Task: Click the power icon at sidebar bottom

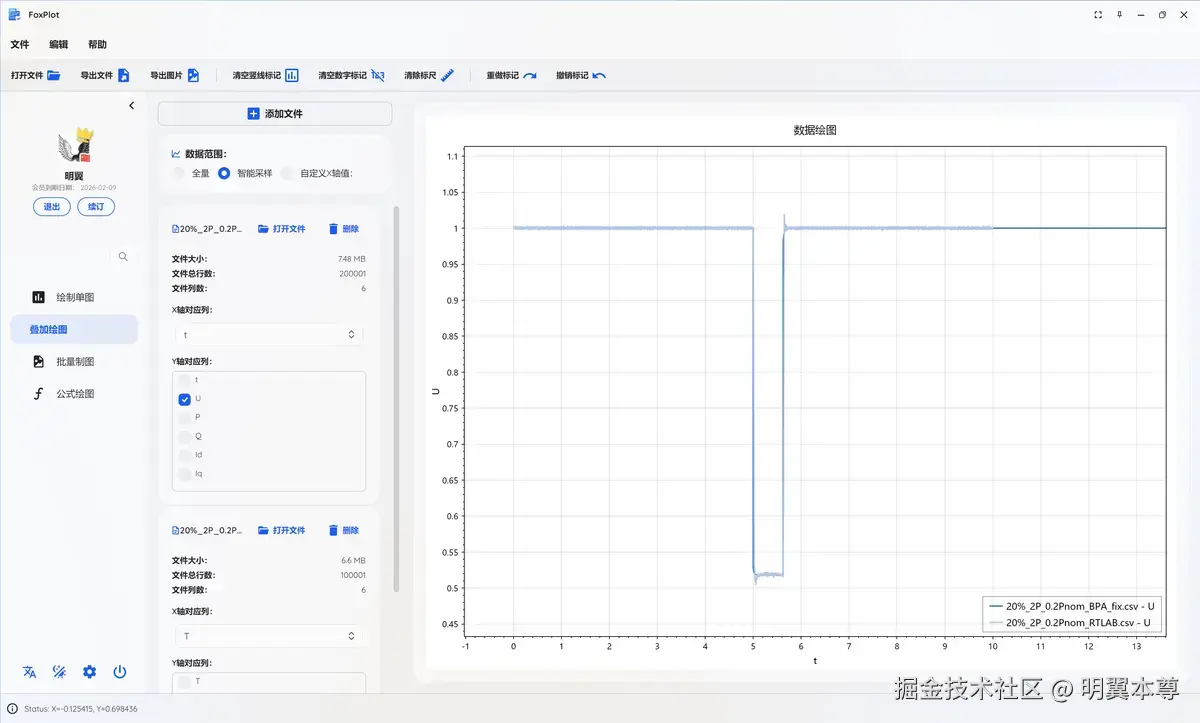Action: (120, 672)
